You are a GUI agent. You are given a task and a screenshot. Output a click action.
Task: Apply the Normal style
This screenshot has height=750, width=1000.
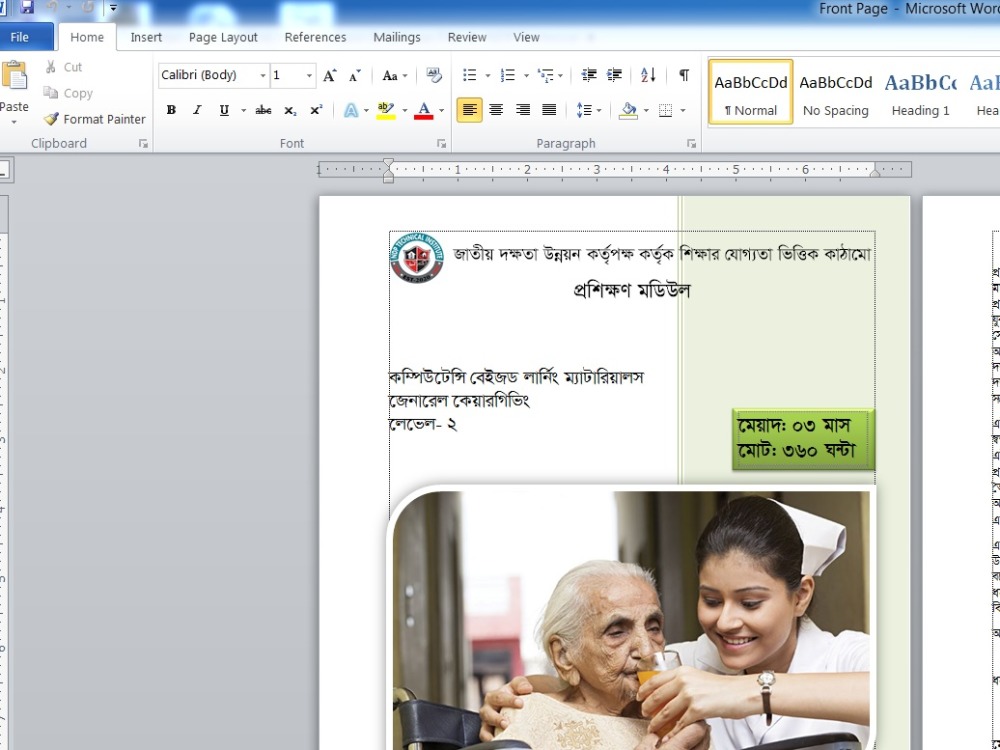pyautogui.click(x=751, y=92)
